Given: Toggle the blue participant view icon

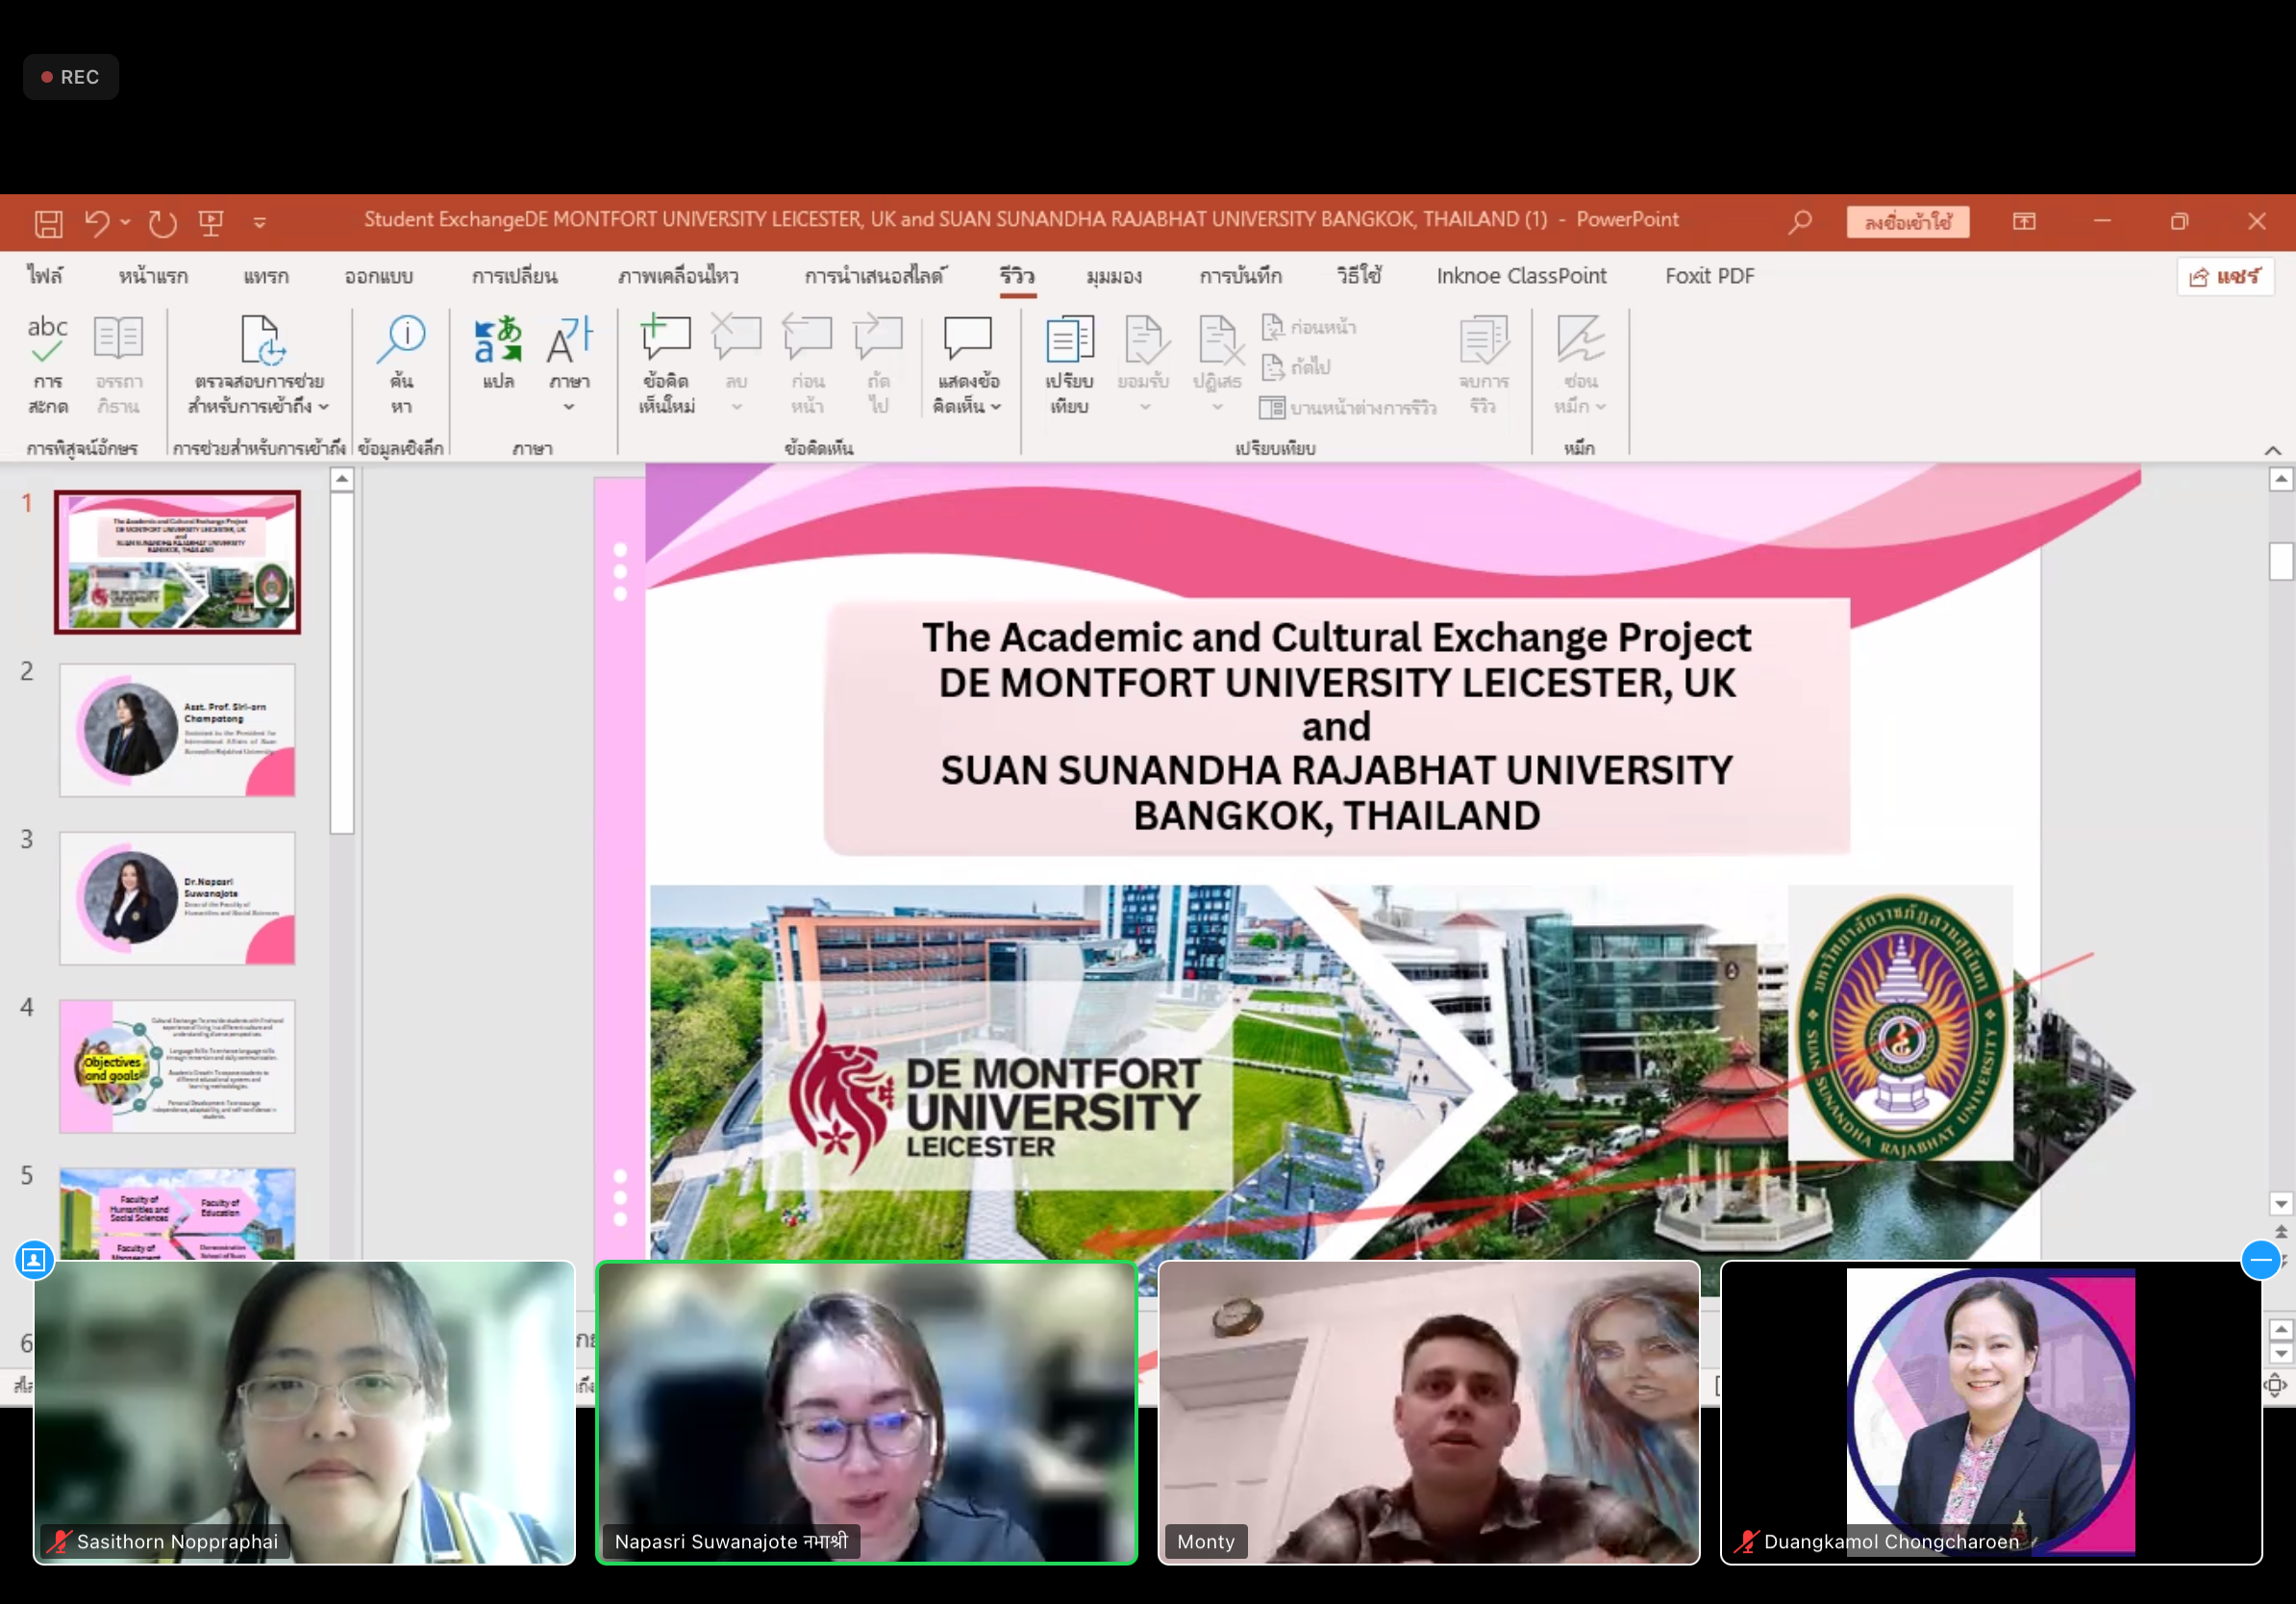Looking at the screenshot, I should (34, 1260).
